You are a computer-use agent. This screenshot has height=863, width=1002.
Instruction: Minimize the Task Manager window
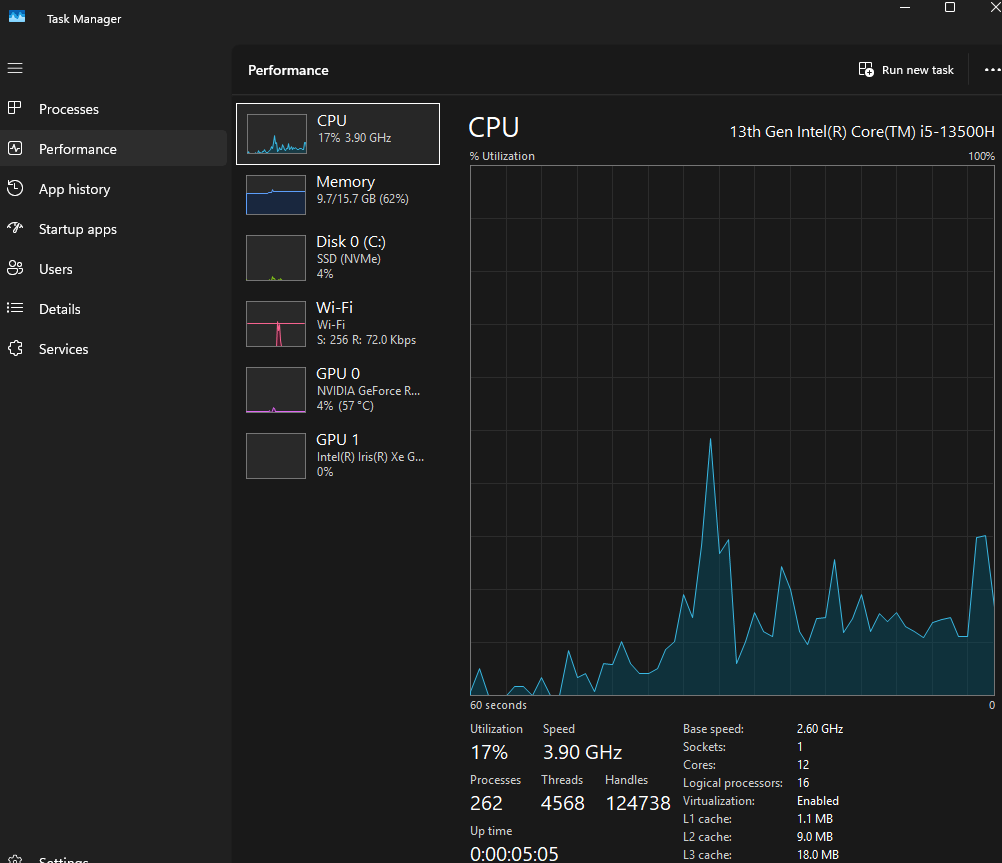coord(905,8)
